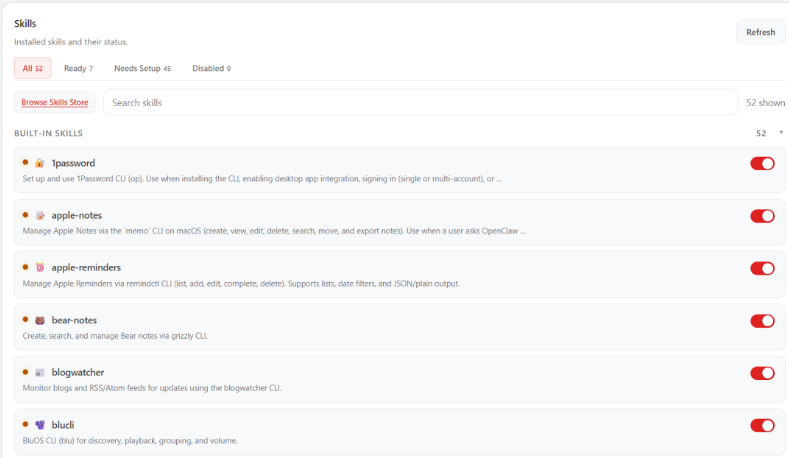Click the '52 shown' count label
789x459 pixels.
tap(765, 103)
